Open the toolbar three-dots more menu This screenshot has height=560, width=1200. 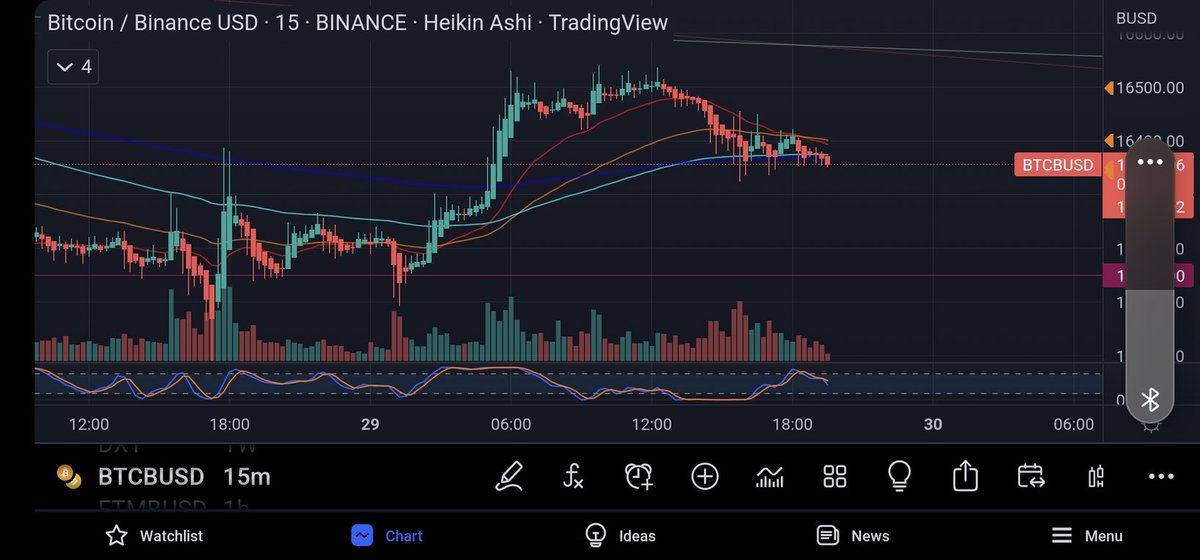(1161, 477)
